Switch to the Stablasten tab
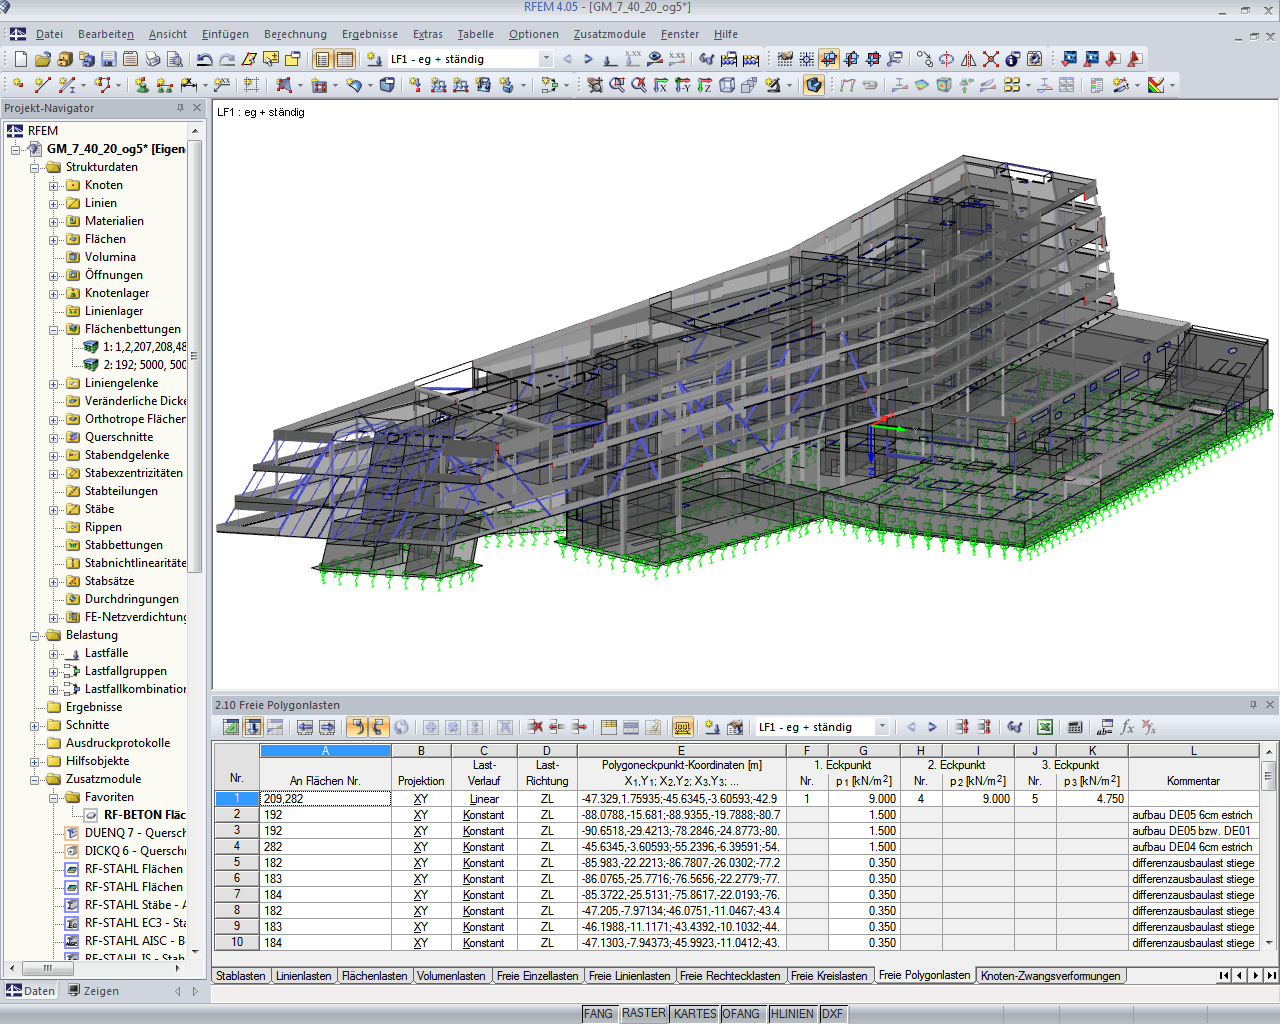The image size is (1280, 1024). click(x=240, y=975)
